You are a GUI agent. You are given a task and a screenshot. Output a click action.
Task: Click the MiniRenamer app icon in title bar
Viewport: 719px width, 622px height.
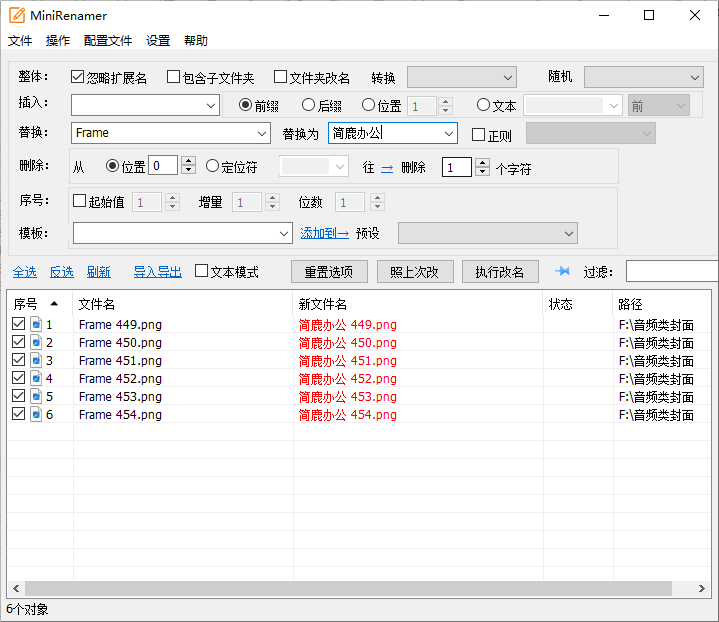pos(16,15)
